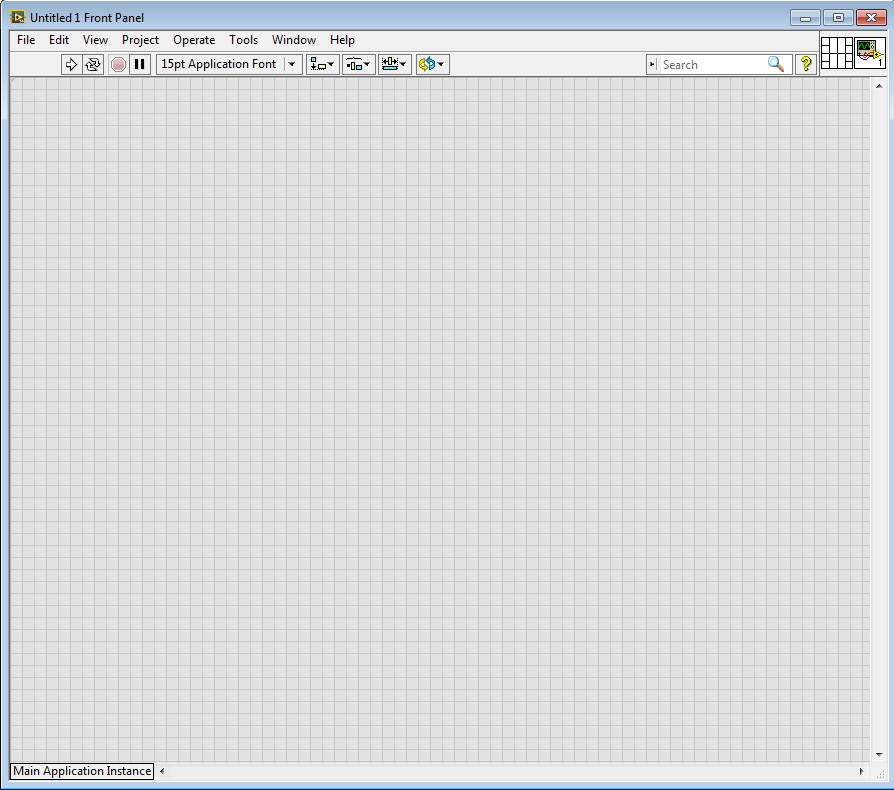
Task: Click the Pause button
Action: click(x=140, y=64)
